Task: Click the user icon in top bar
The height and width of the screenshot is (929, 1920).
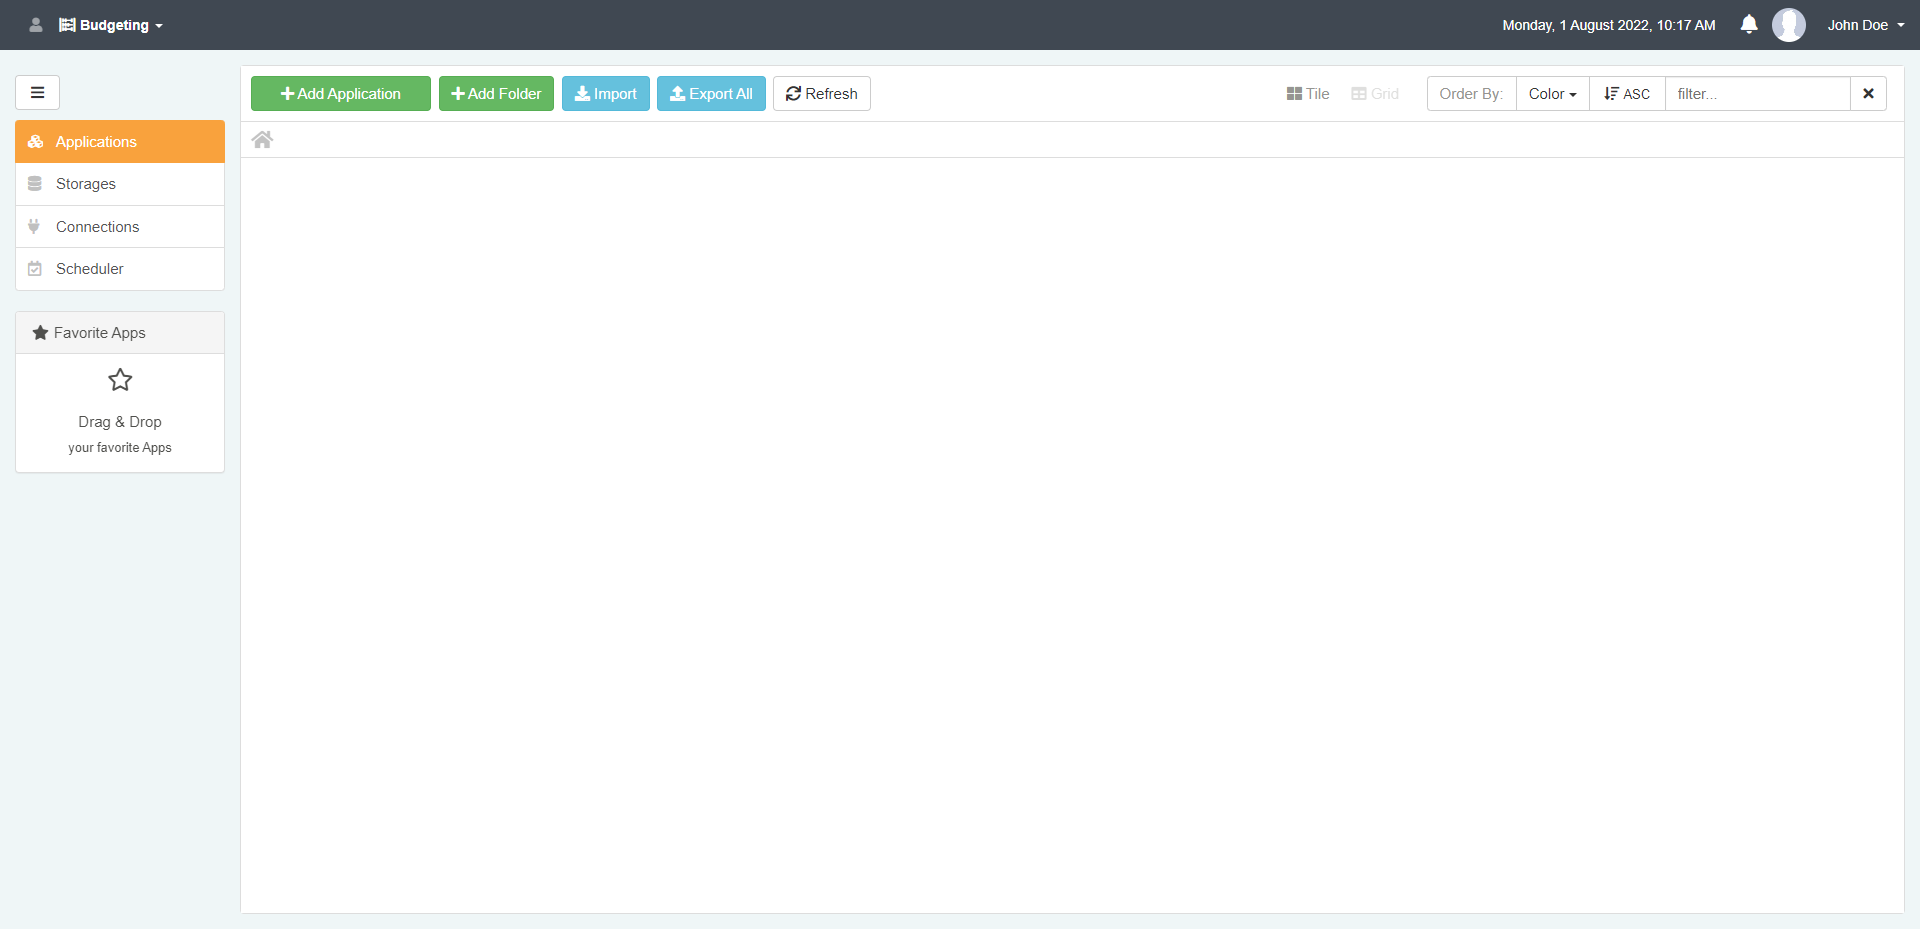Action: [36, 25]
